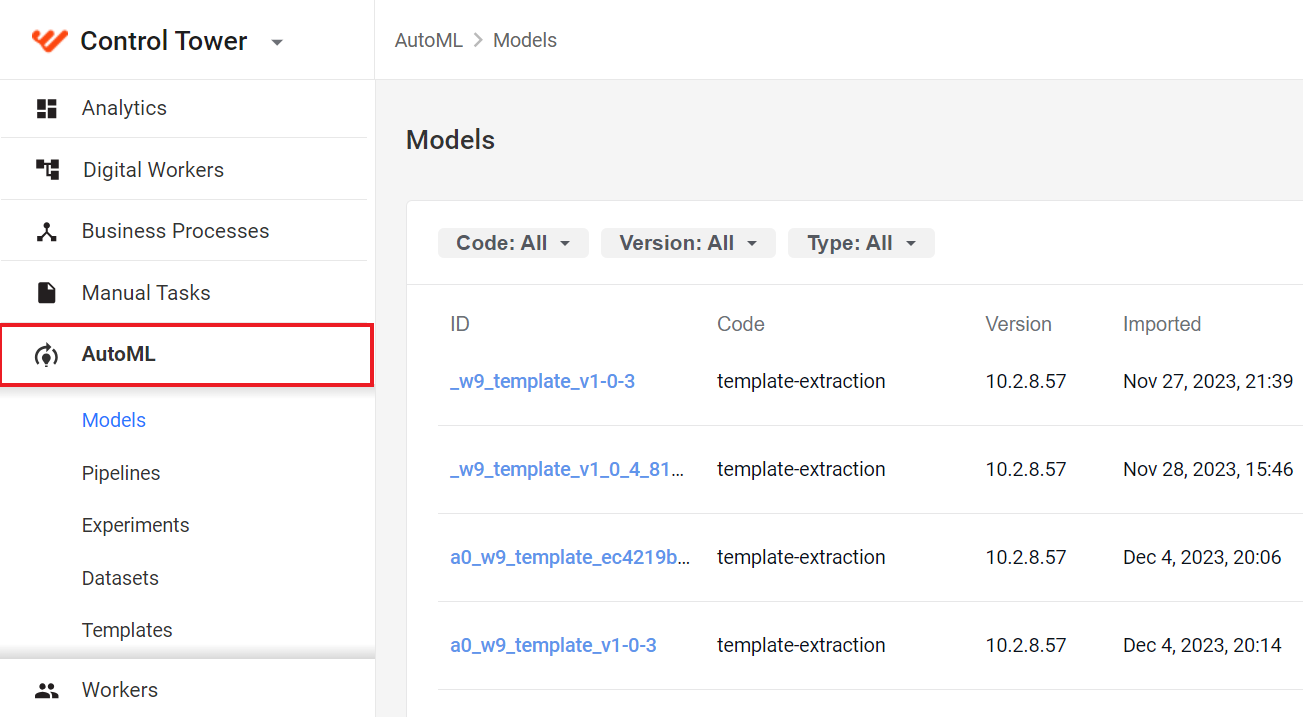The width and height of the screenshot is (1303, 717).
Task: Click the Version column header
Action: tap(1019, 324)
